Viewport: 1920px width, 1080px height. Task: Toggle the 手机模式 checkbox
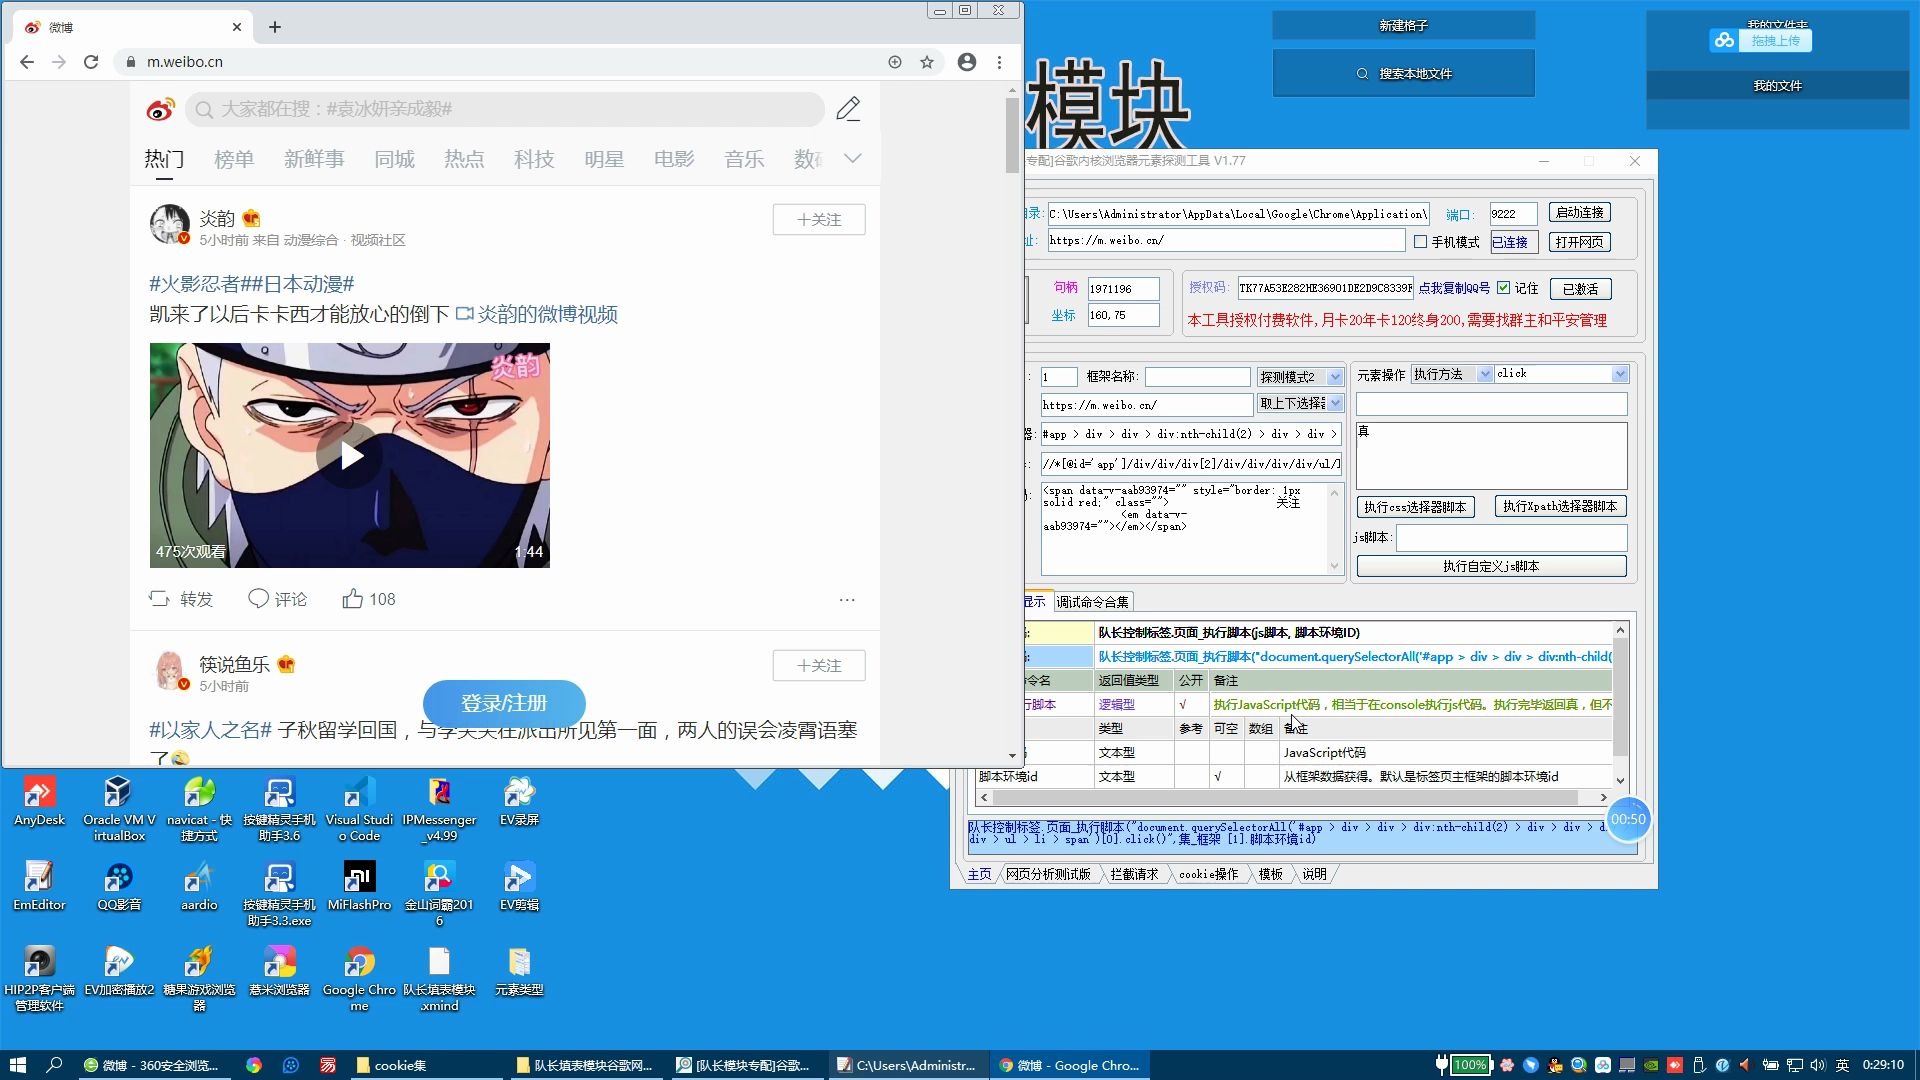[1420, 242]
